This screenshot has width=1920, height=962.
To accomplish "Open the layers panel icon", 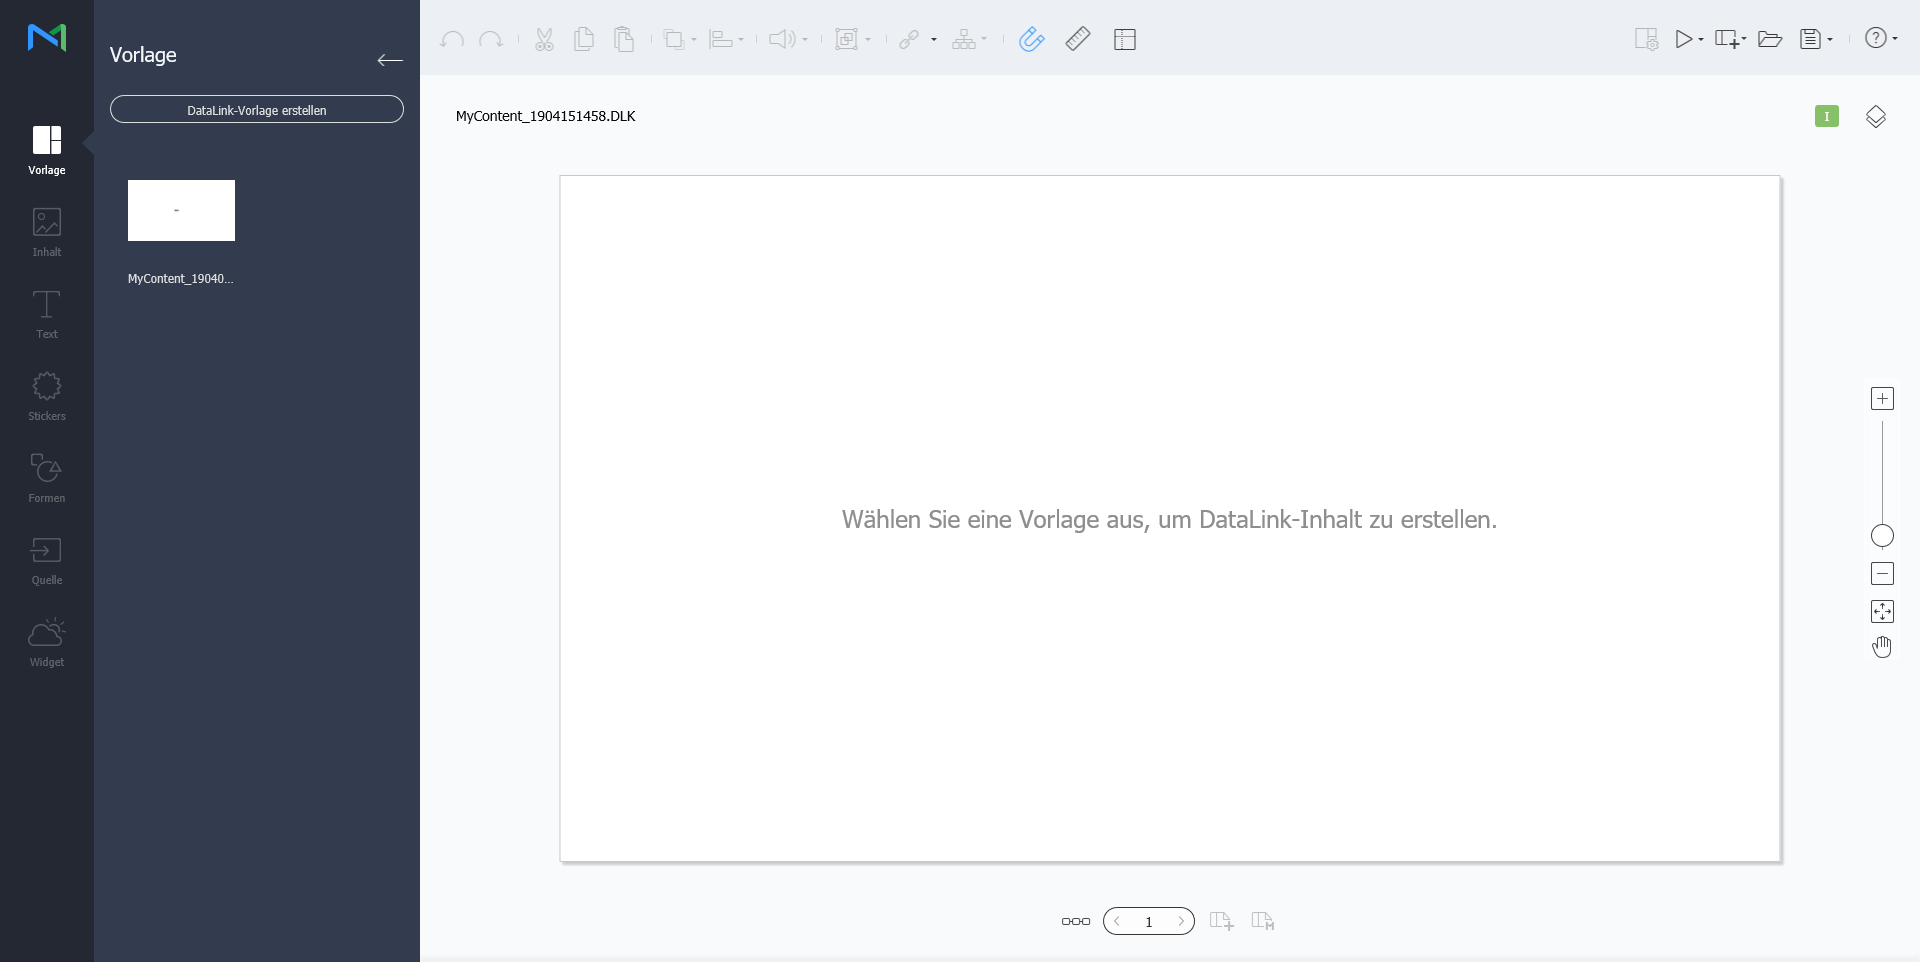I will (x=1876, y=116).
